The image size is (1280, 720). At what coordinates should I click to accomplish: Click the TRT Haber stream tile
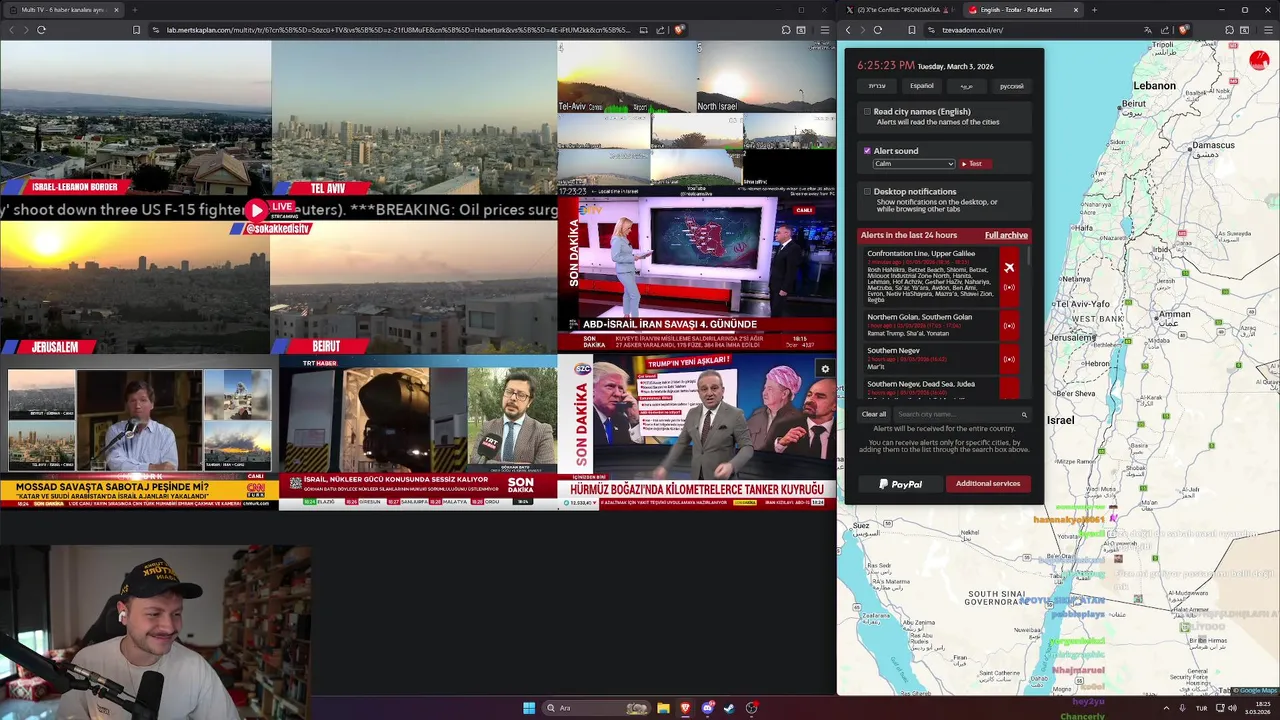point(418,433)
